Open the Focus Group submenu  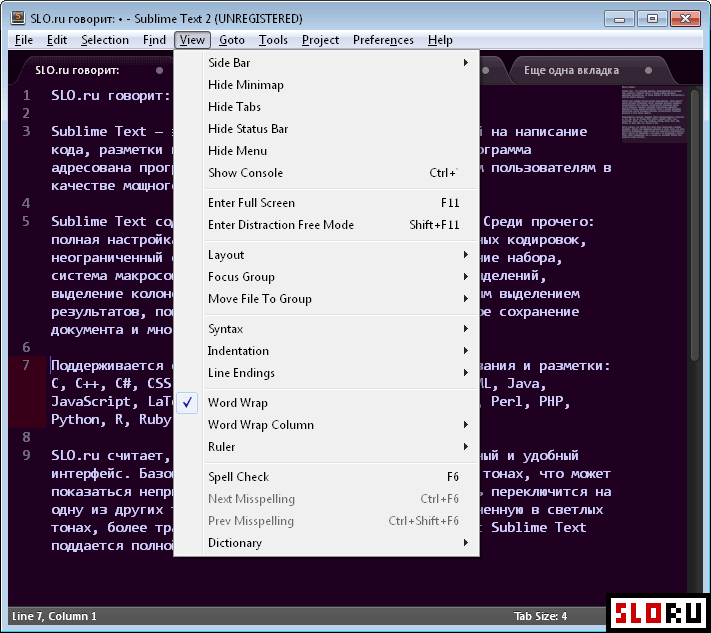click(x=326, y=277)
